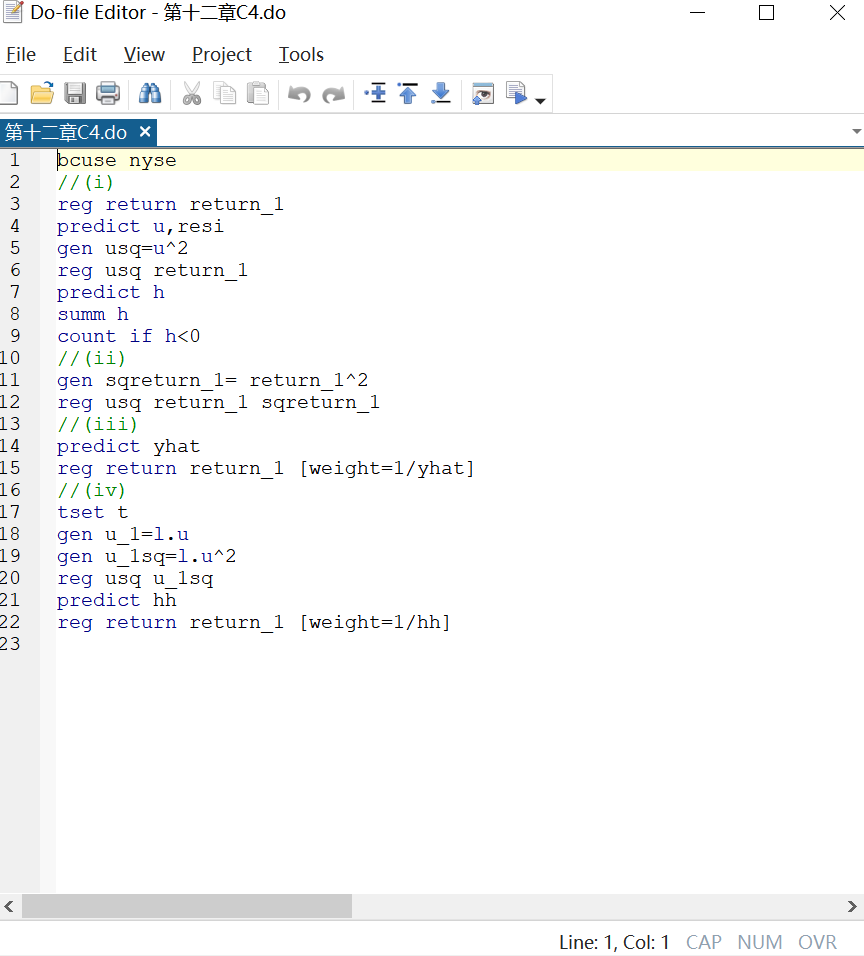
Task: Click the horizontal scrollbar right arrow
Action: click(853, 907)
